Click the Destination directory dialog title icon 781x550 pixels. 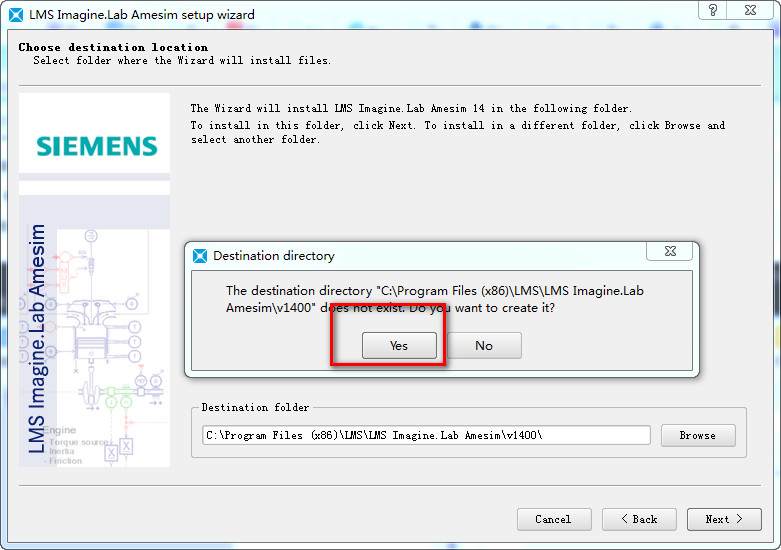point(200,256)
